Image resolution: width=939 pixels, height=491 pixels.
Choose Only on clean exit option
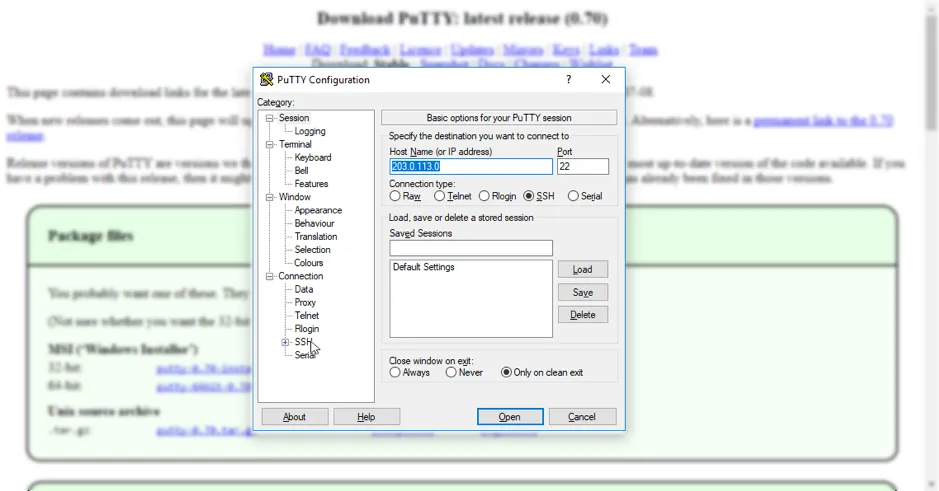(506, 372)
